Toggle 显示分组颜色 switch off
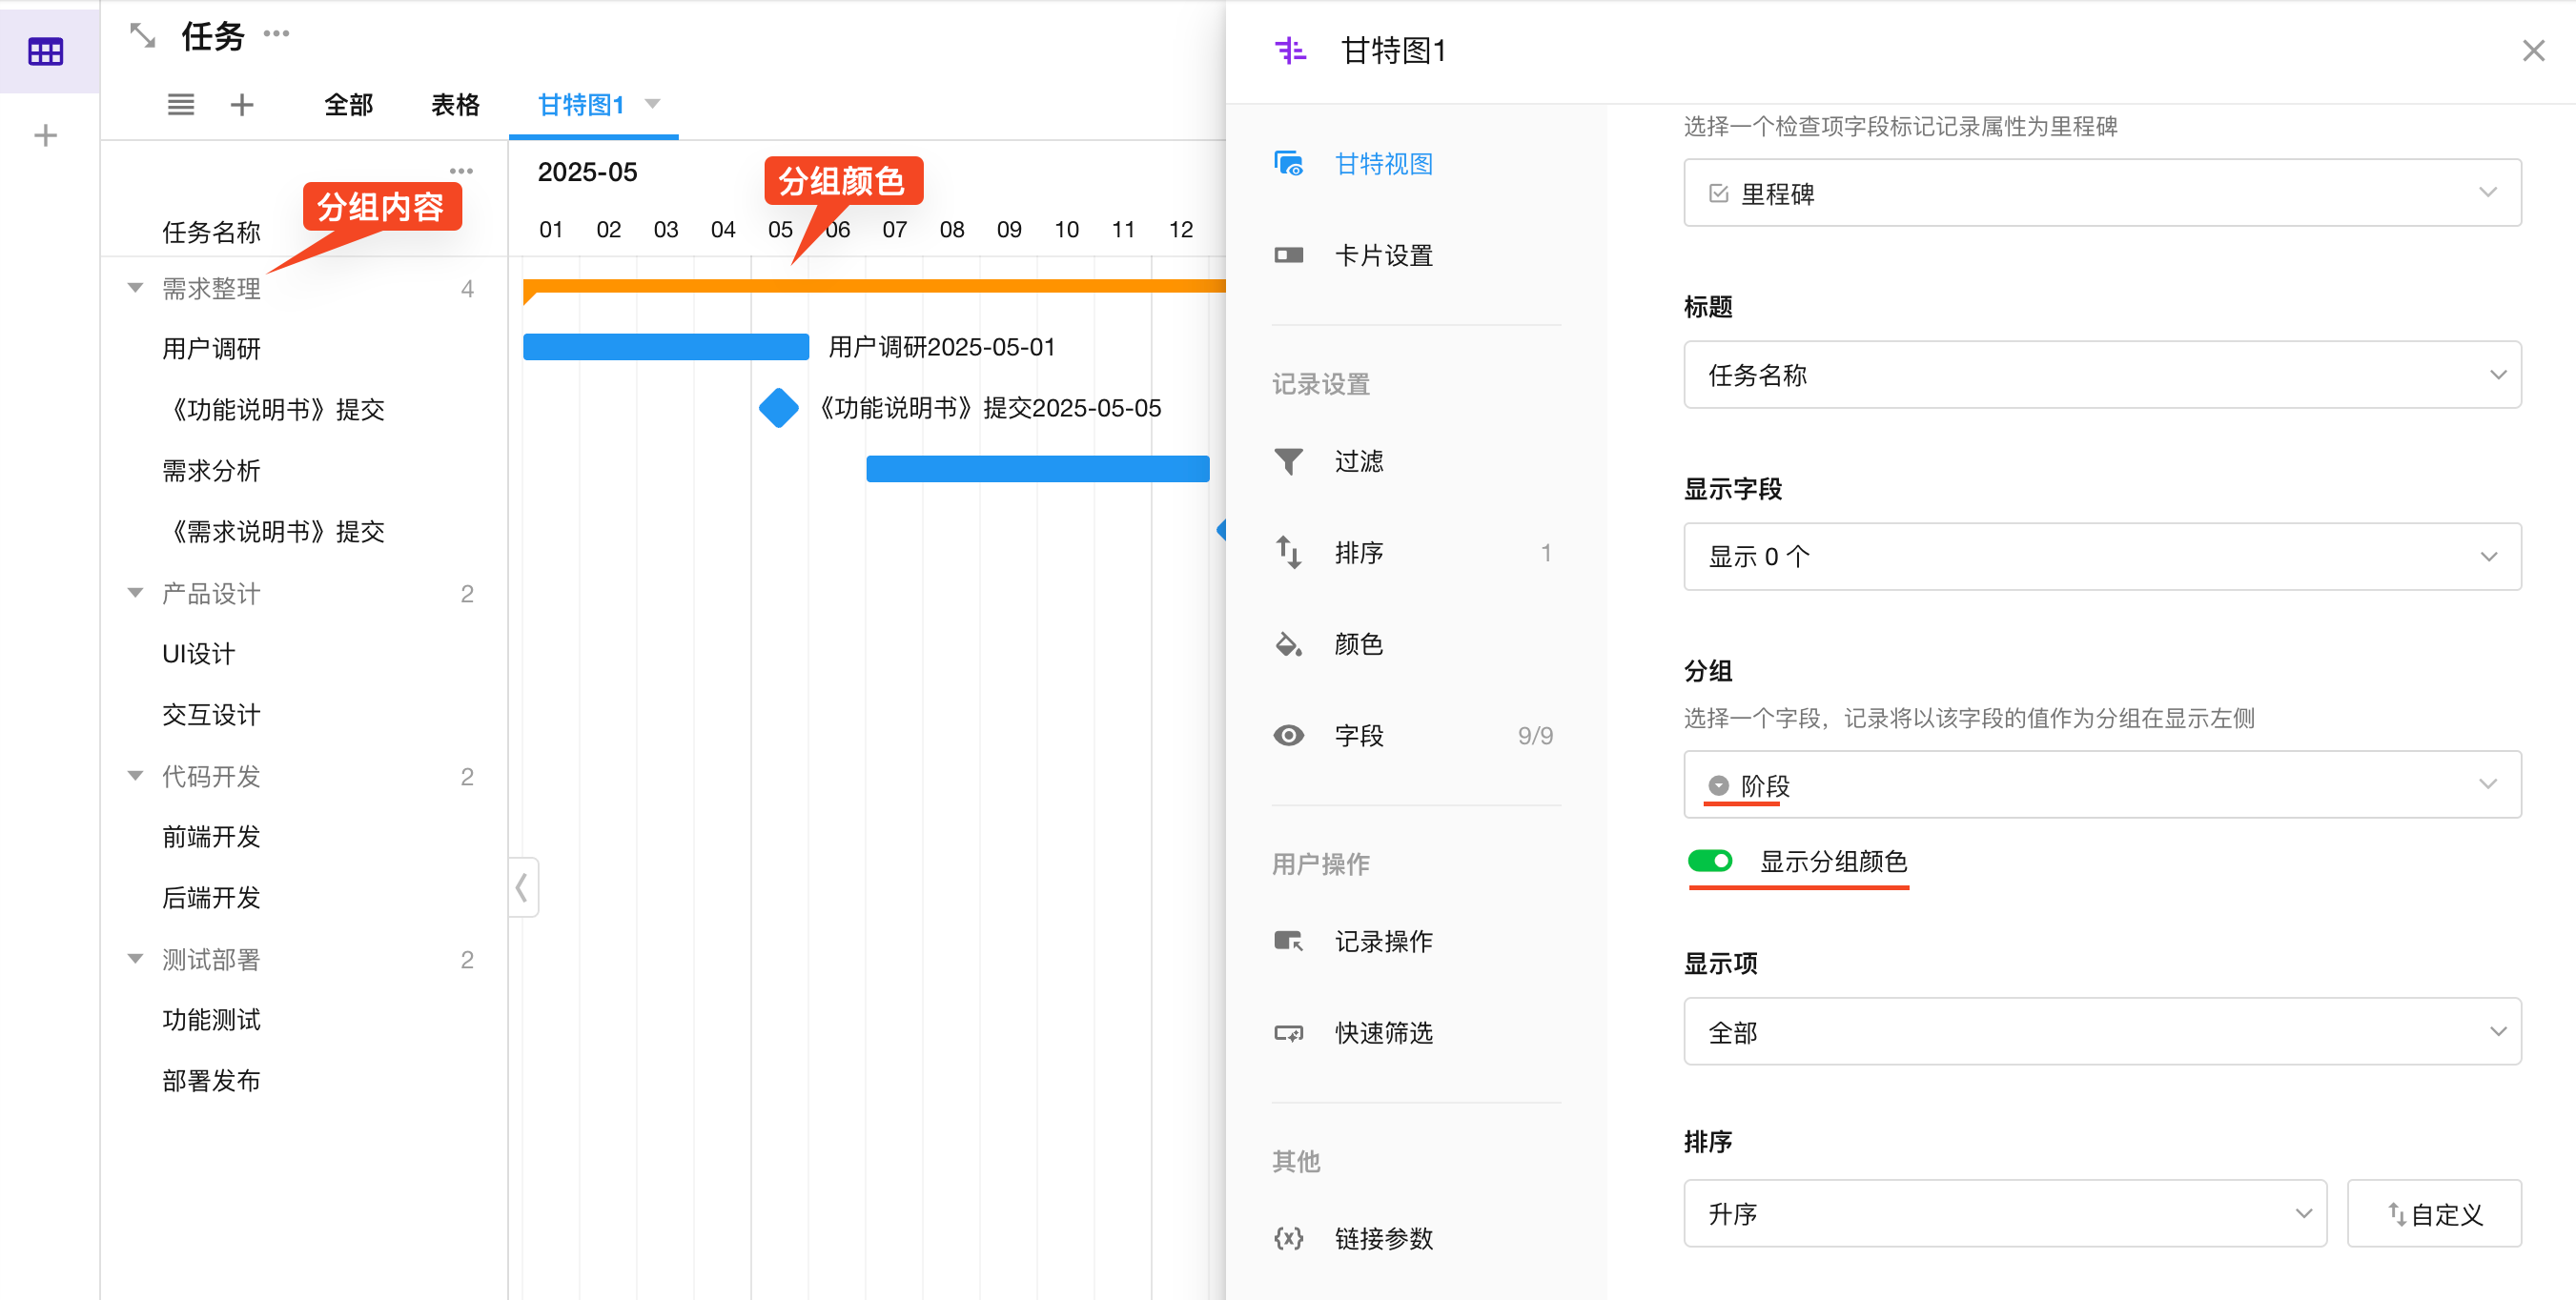The image size is (2576, 1300). (1709, 861)
